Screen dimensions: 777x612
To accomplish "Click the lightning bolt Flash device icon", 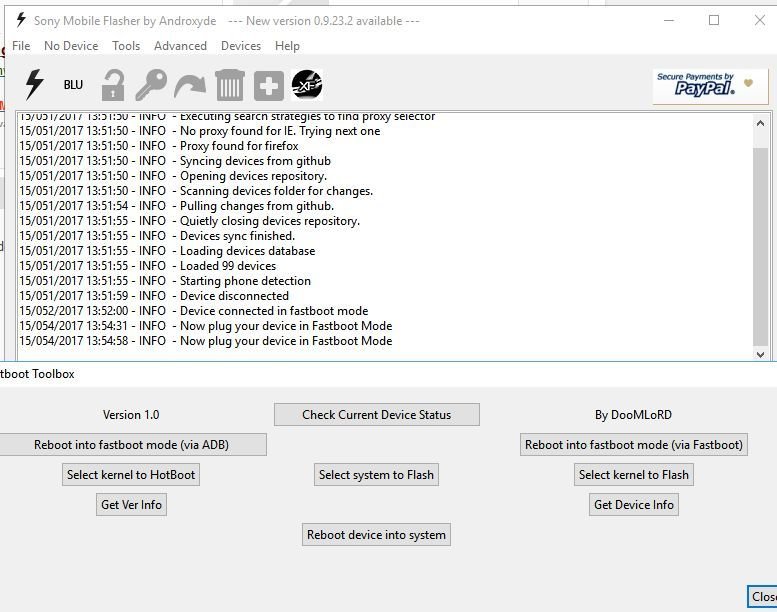I will coord(35,85).
